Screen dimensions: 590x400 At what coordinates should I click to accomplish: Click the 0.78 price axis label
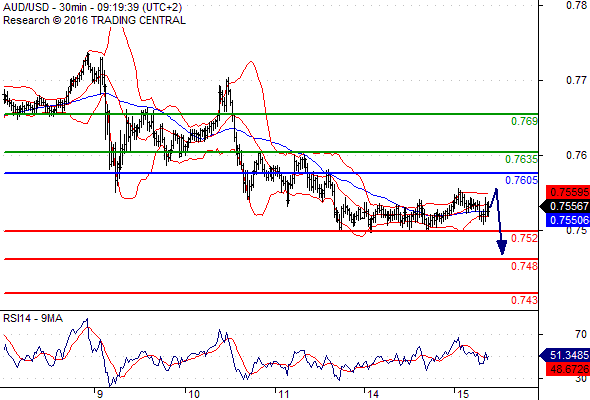(576, 5)
